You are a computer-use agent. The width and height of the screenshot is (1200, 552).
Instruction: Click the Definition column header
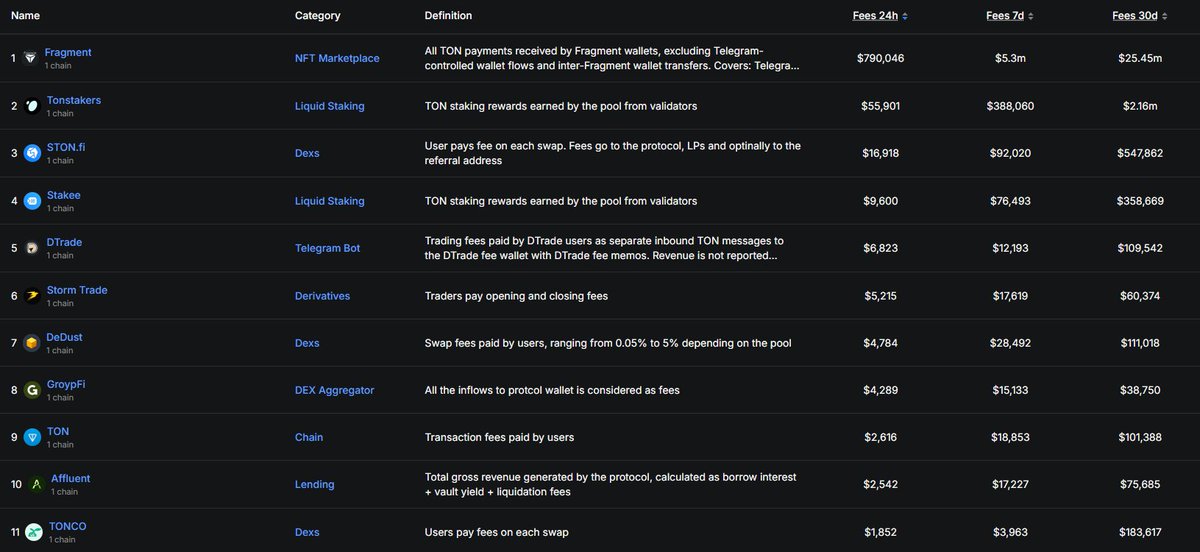coord(448,16)
